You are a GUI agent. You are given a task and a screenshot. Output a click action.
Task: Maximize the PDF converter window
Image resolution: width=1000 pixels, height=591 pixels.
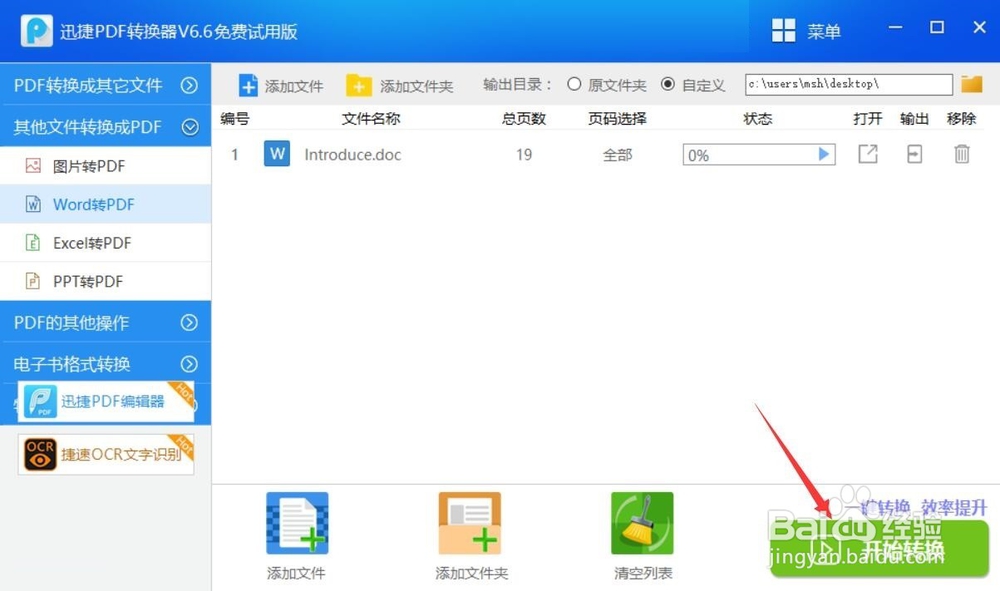pos(937,27)
